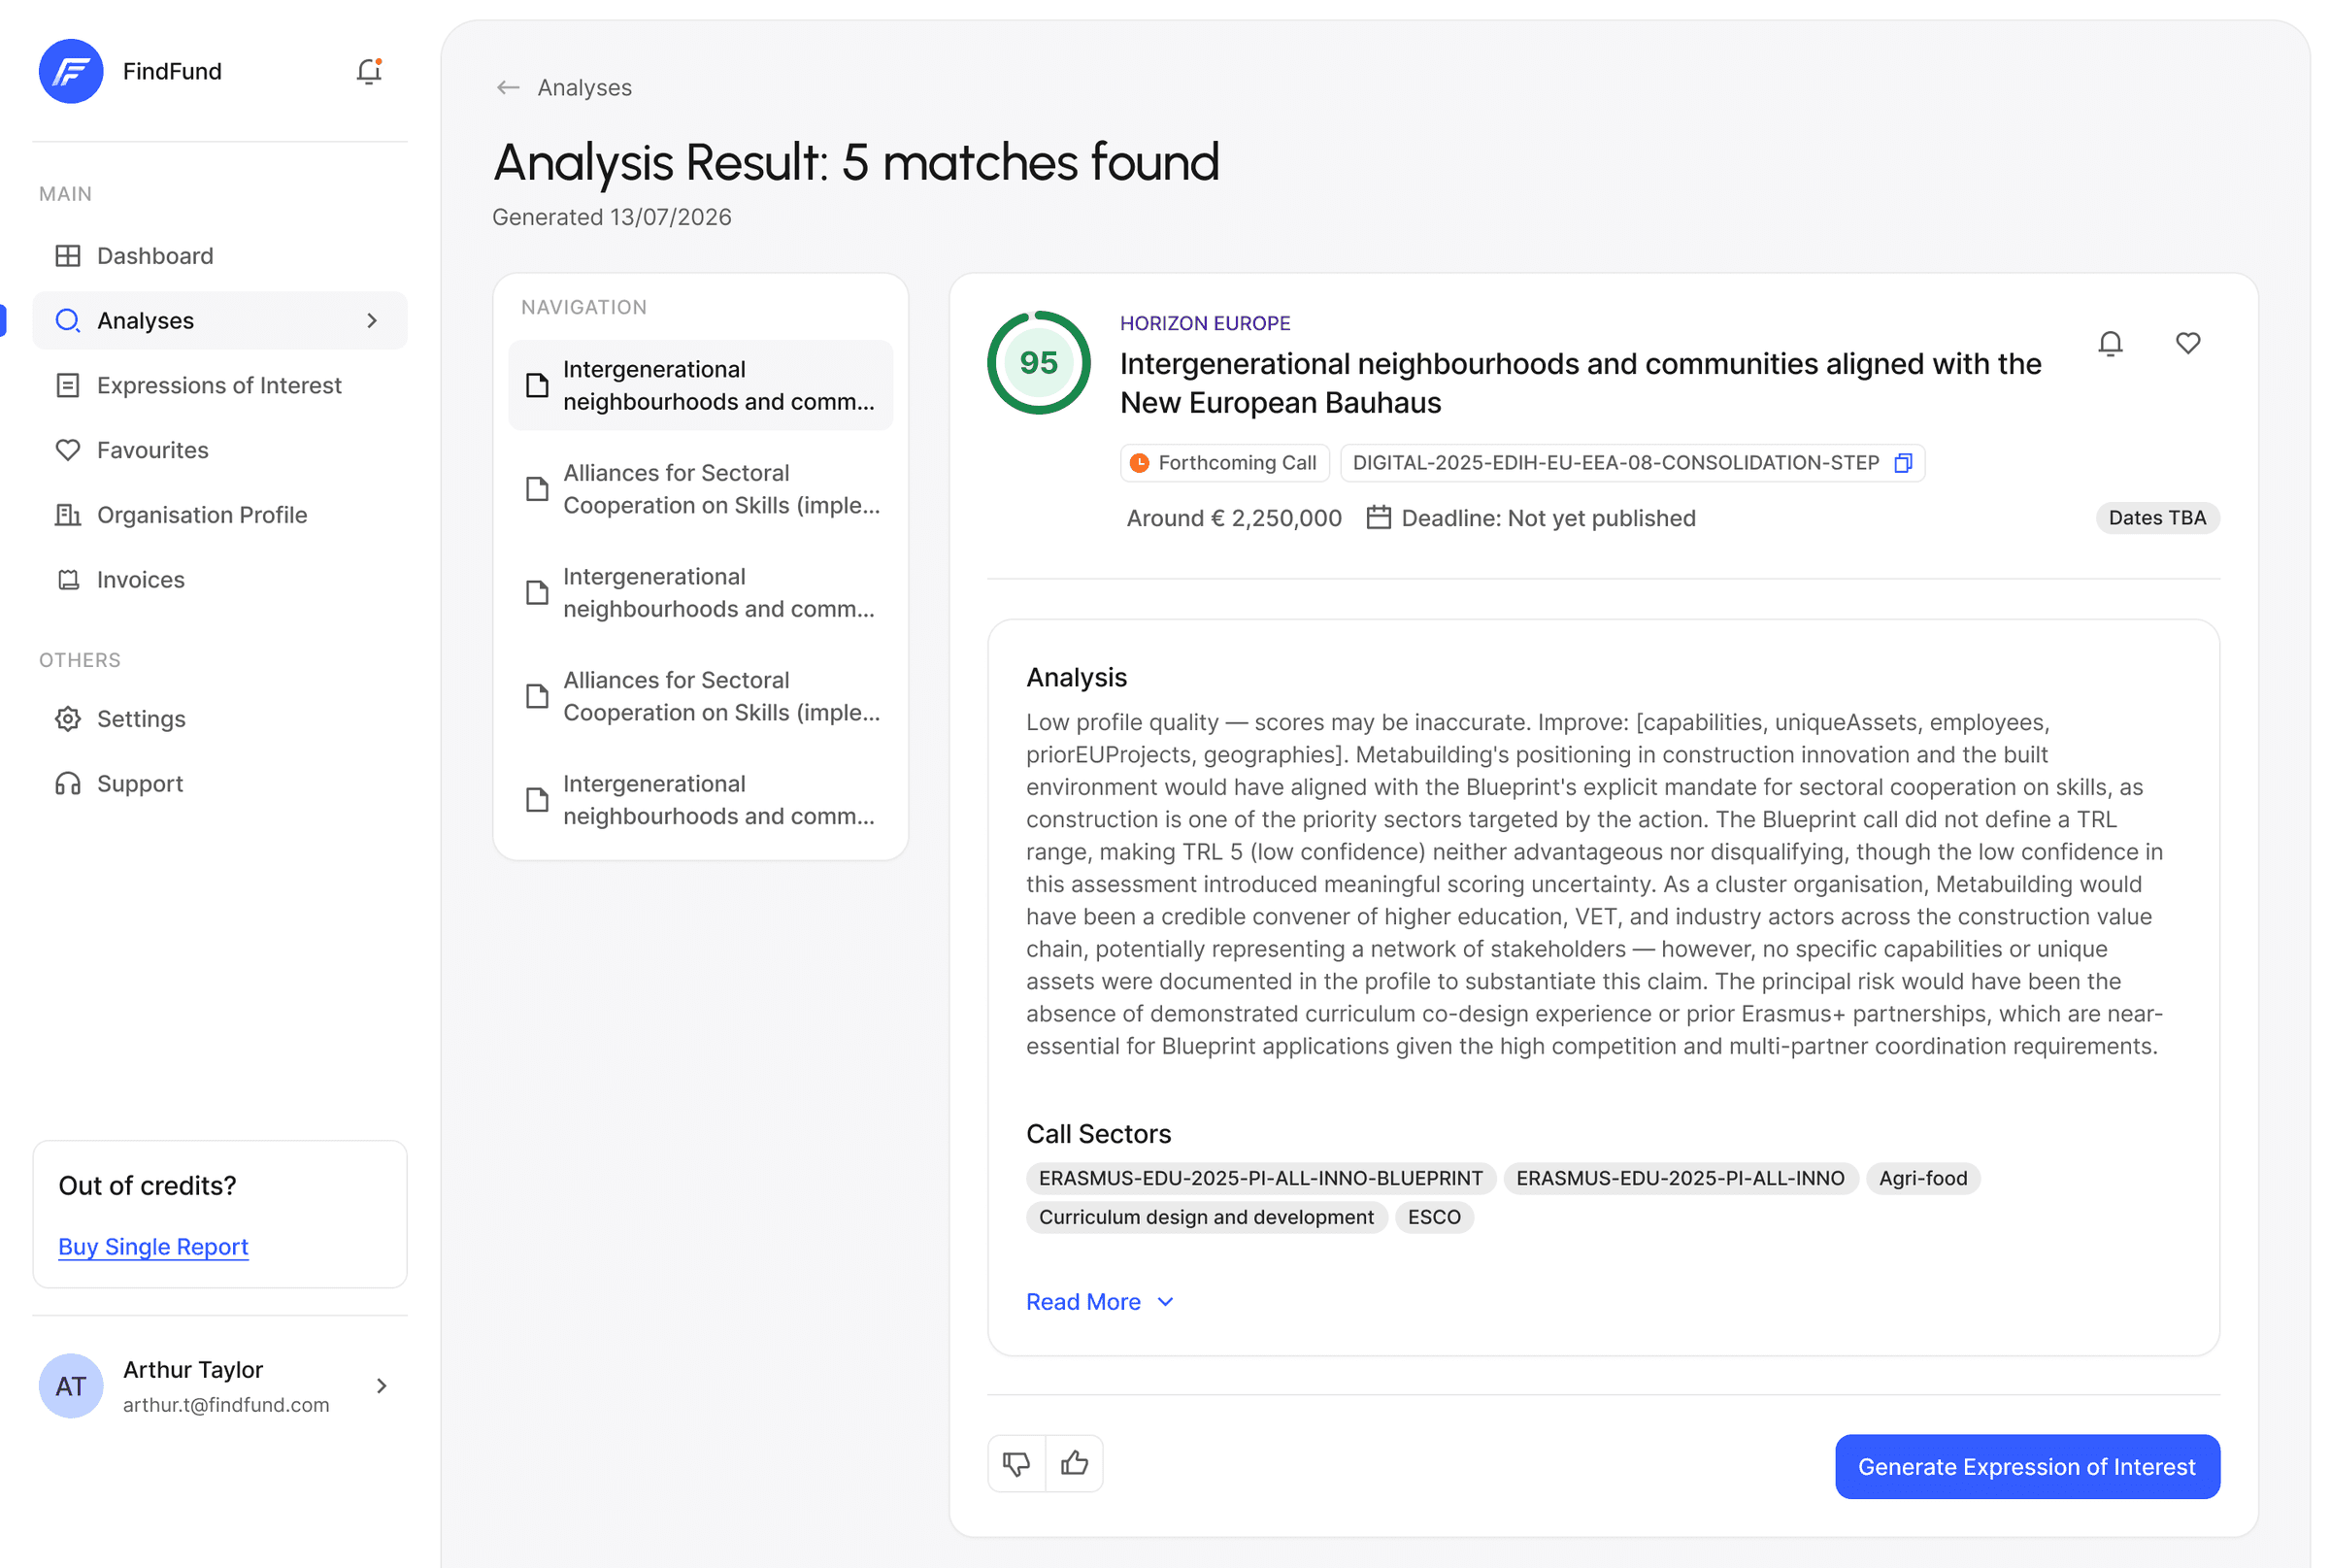
Task: Click the Around € 2,250,000 amount
Action: (1234, 518)
